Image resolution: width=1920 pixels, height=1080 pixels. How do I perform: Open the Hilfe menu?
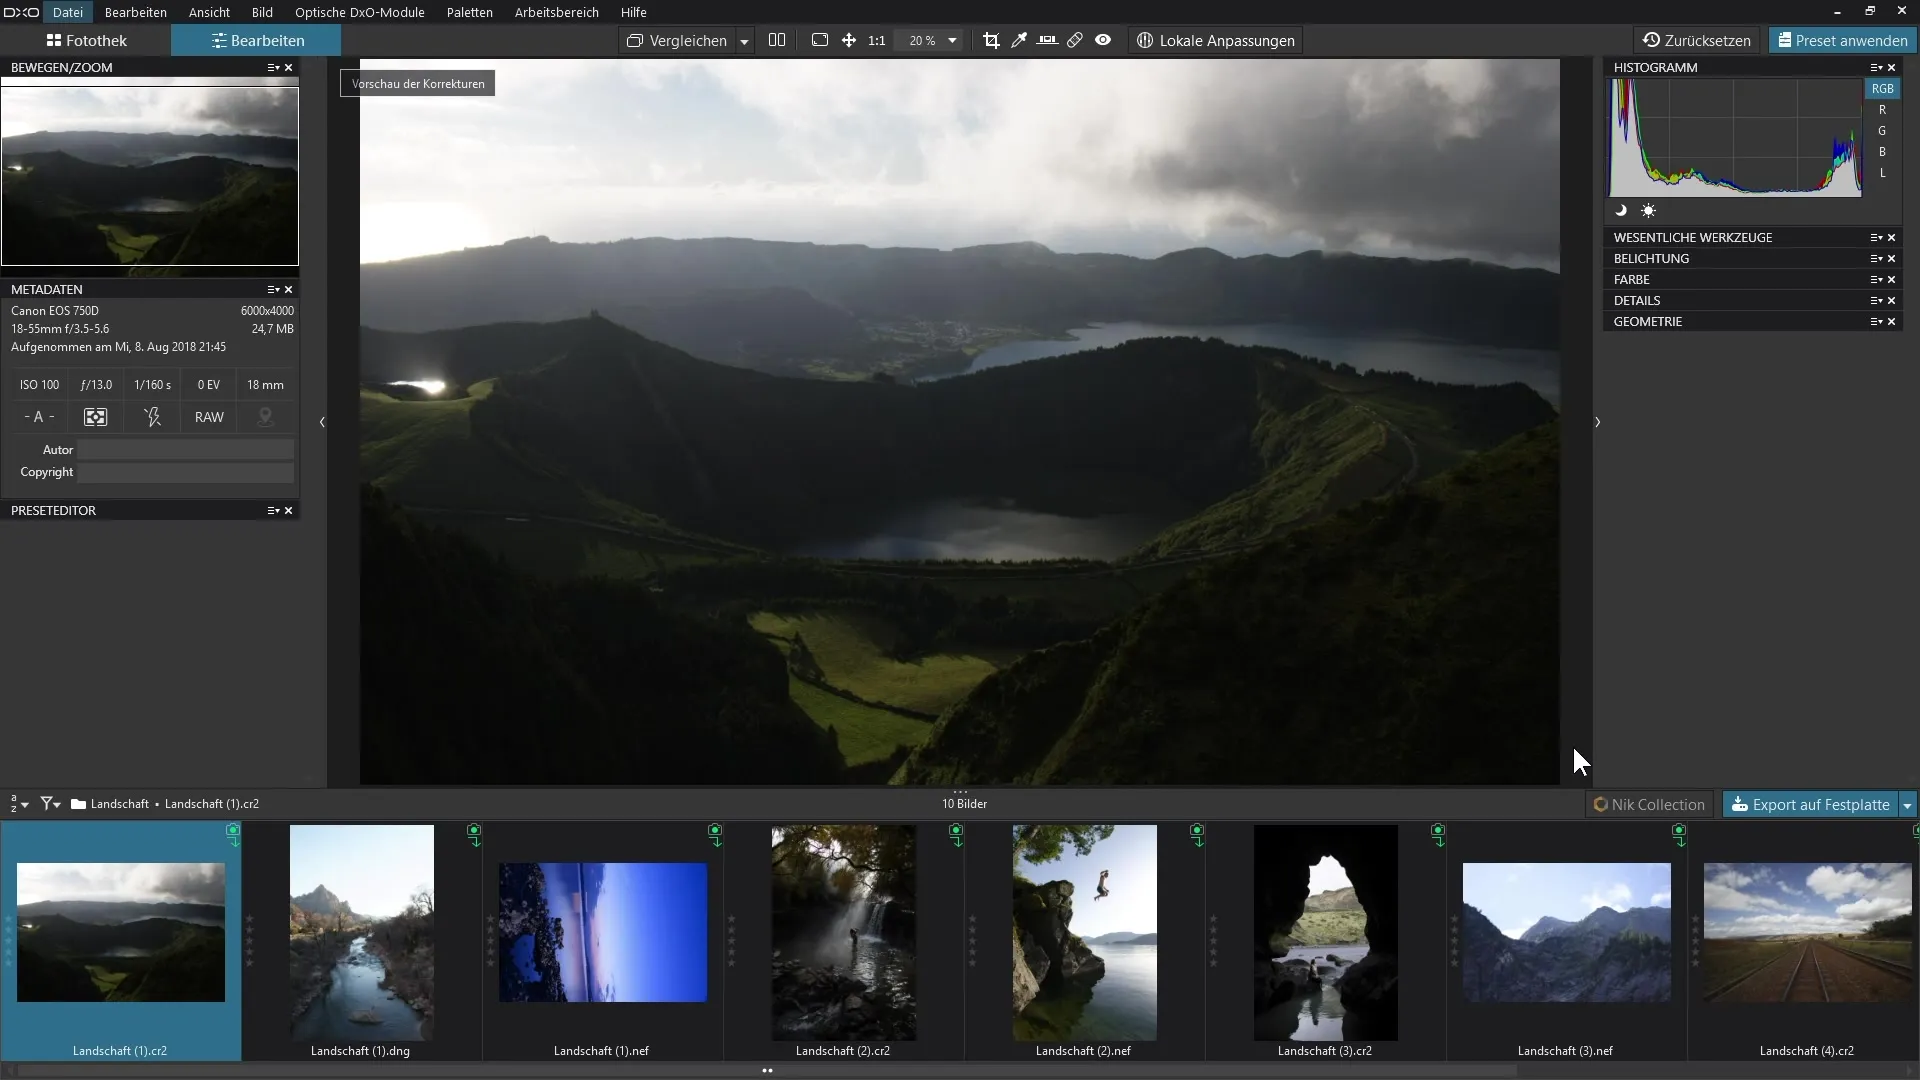click(634, 12)
